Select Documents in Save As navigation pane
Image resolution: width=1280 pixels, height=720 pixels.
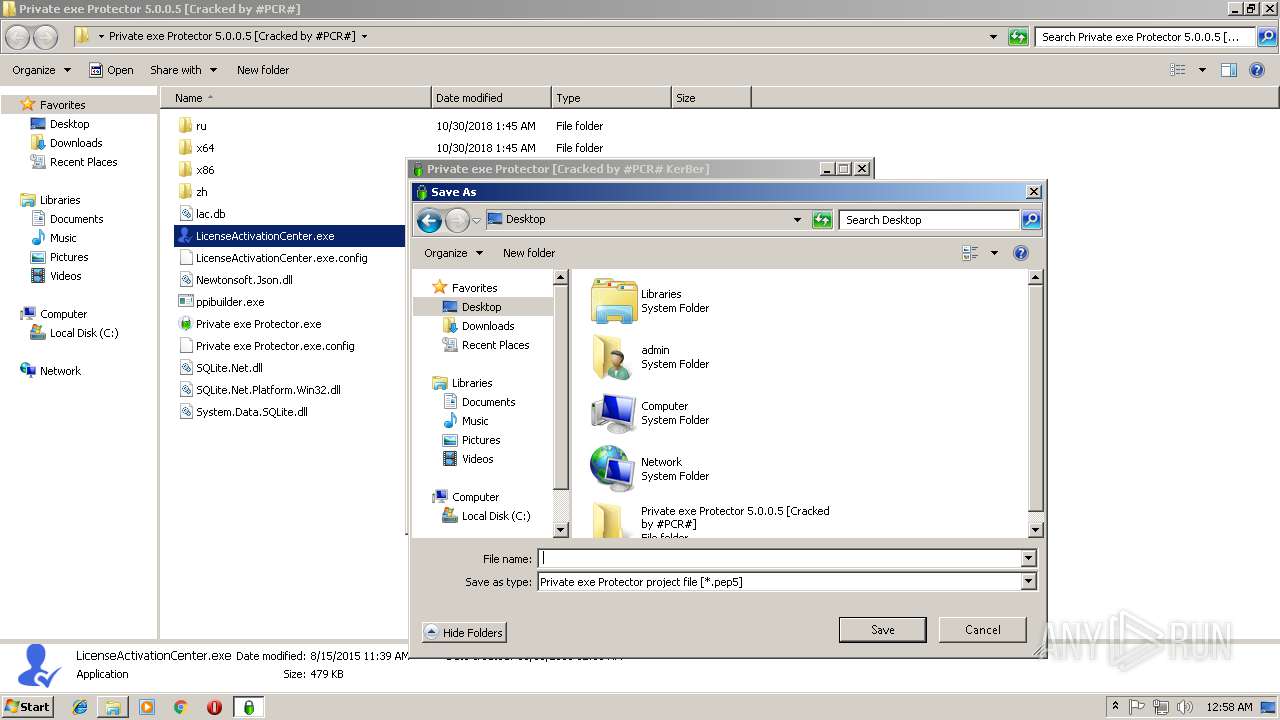pos(488,402)
